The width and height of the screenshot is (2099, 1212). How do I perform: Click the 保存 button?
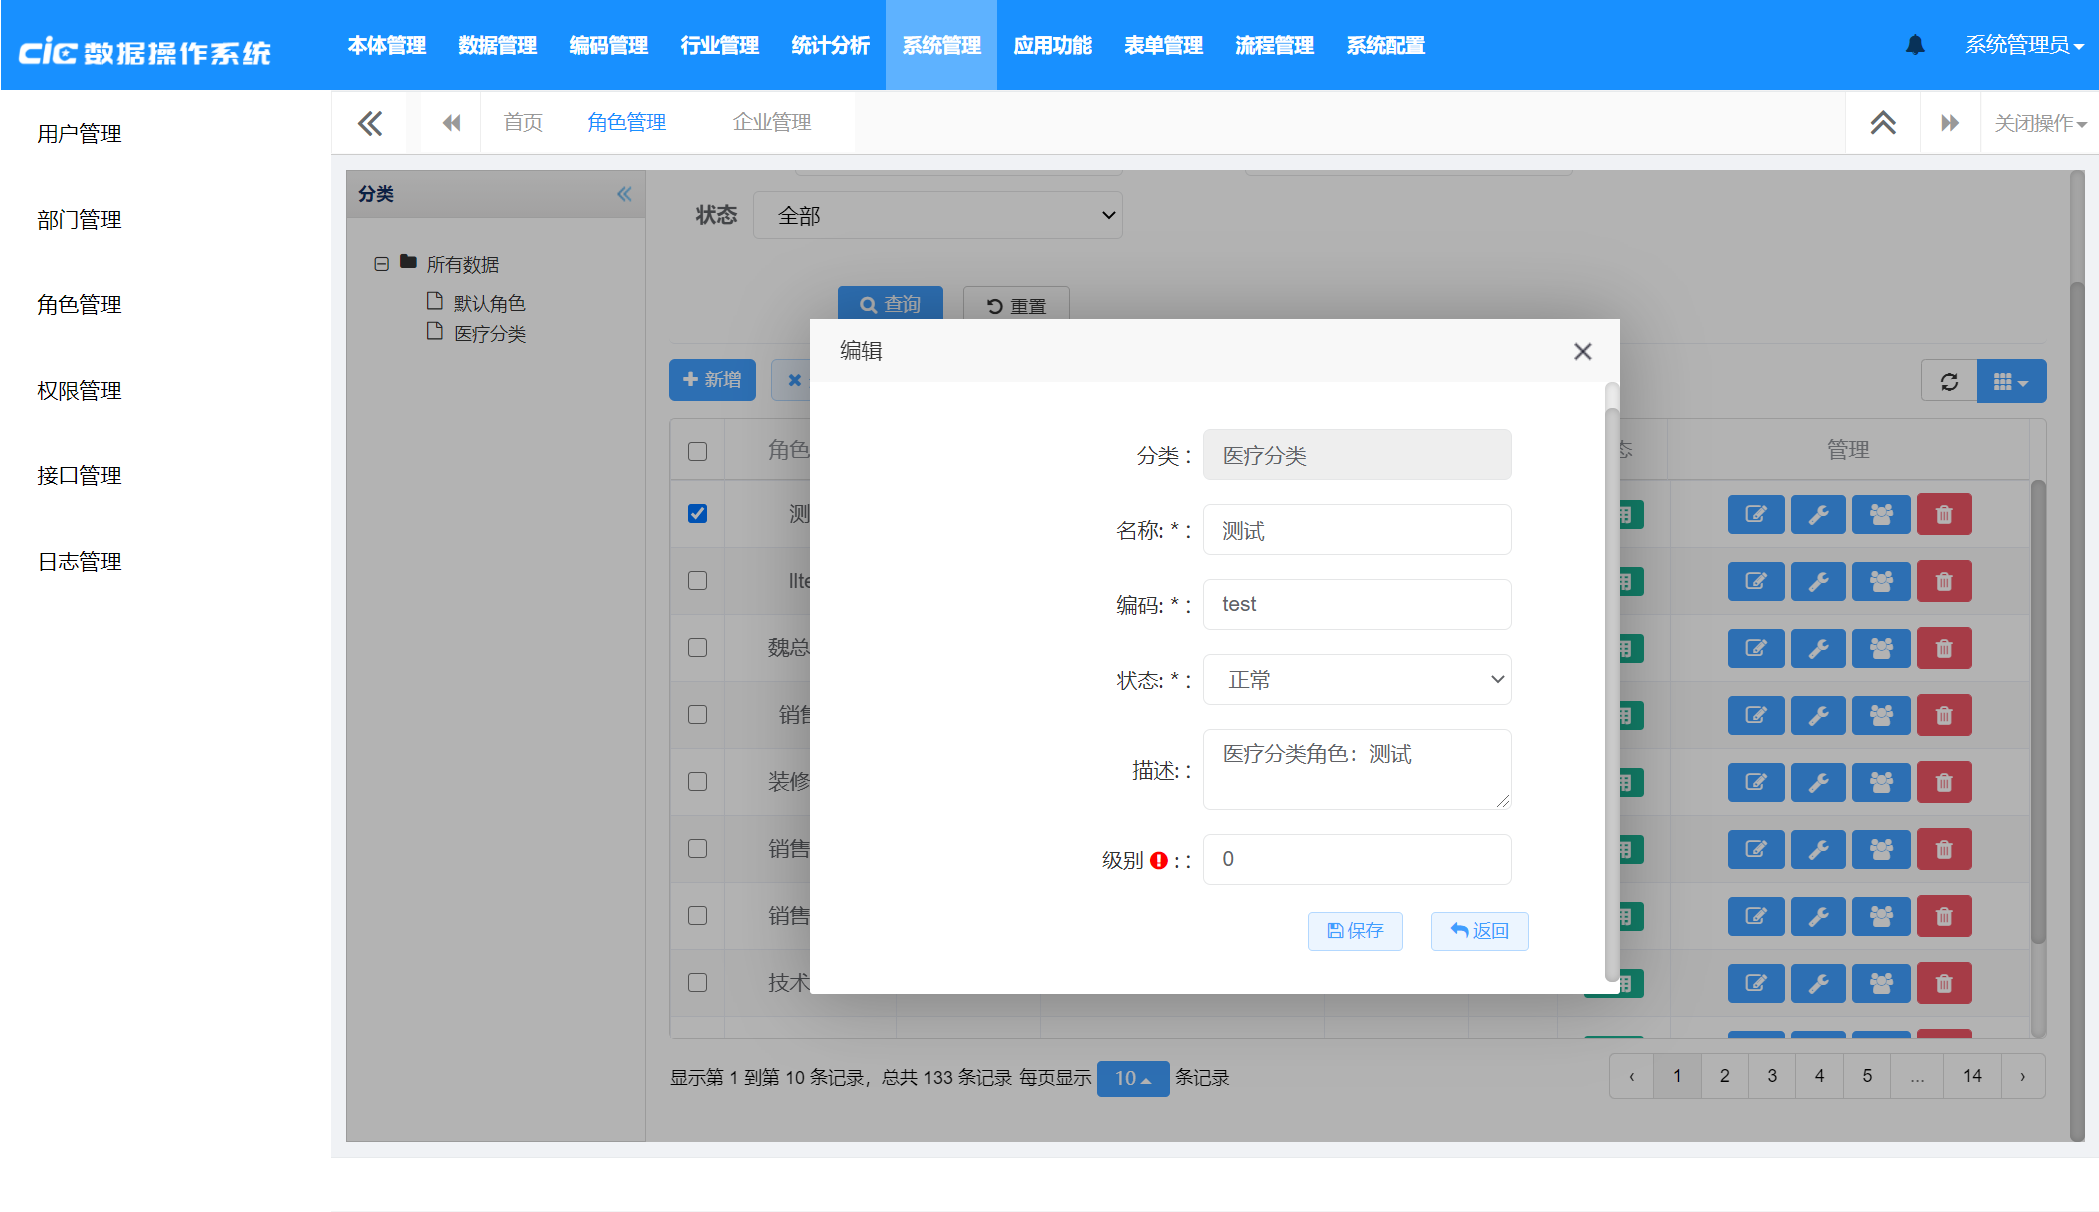(x=1354, y=931)
